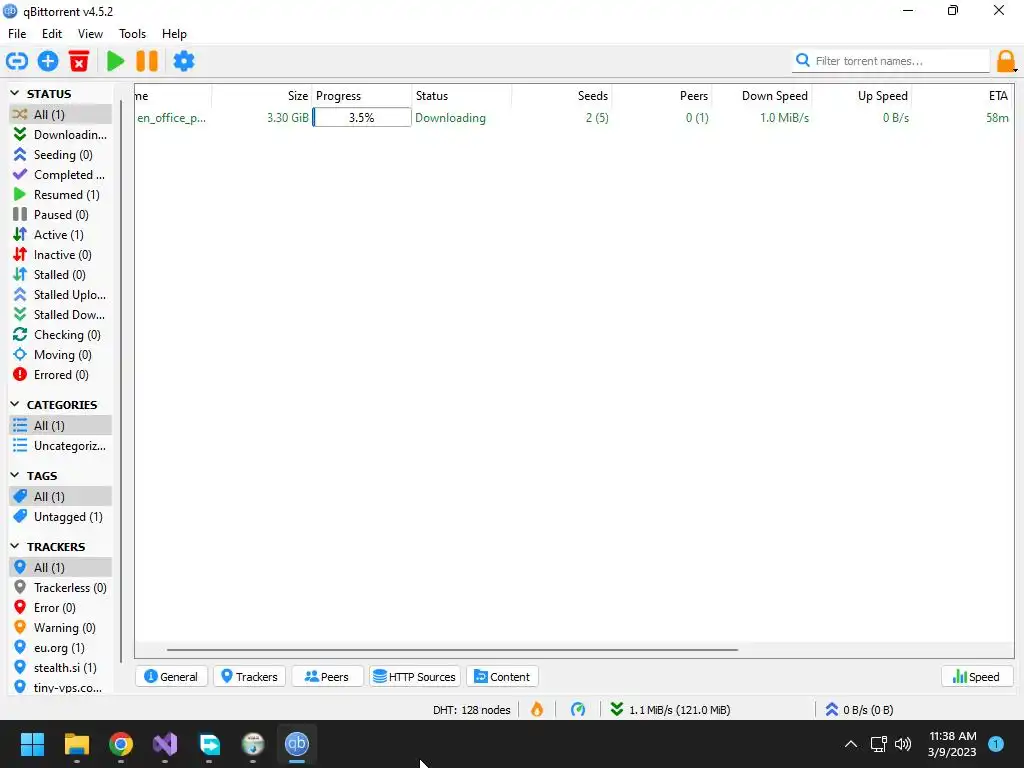The height and width of the screenshot is (768, 1024).
Task: Click the horizontal scrollbar of torrent list
Action: click(452, 650)
